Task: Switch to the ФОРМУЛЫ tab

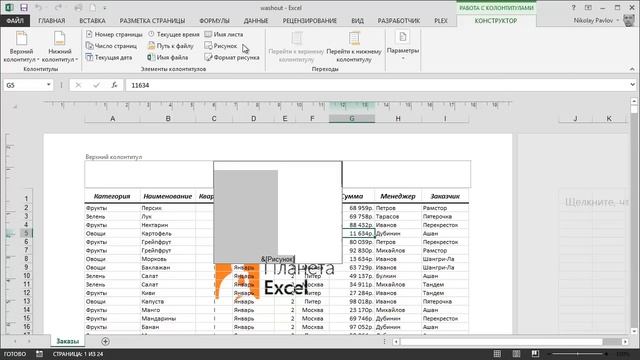Action: (214, 20)
